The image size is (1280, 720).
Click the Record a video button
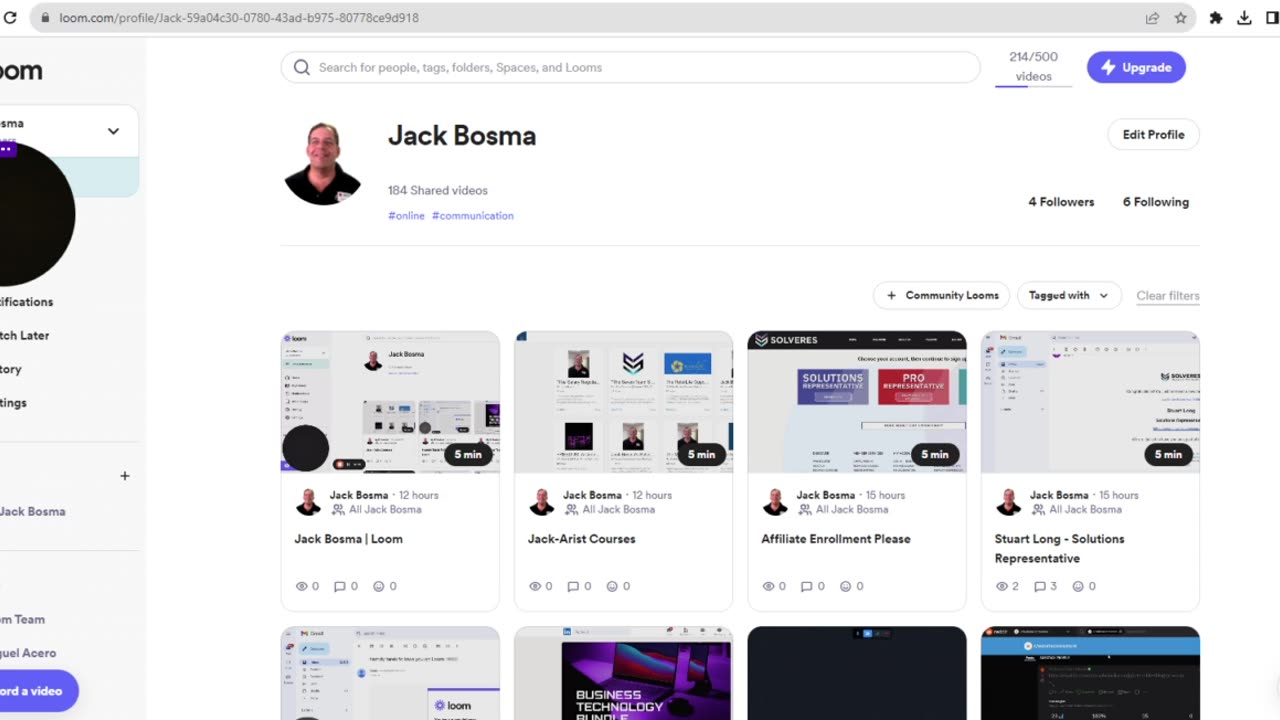[38, 691]
